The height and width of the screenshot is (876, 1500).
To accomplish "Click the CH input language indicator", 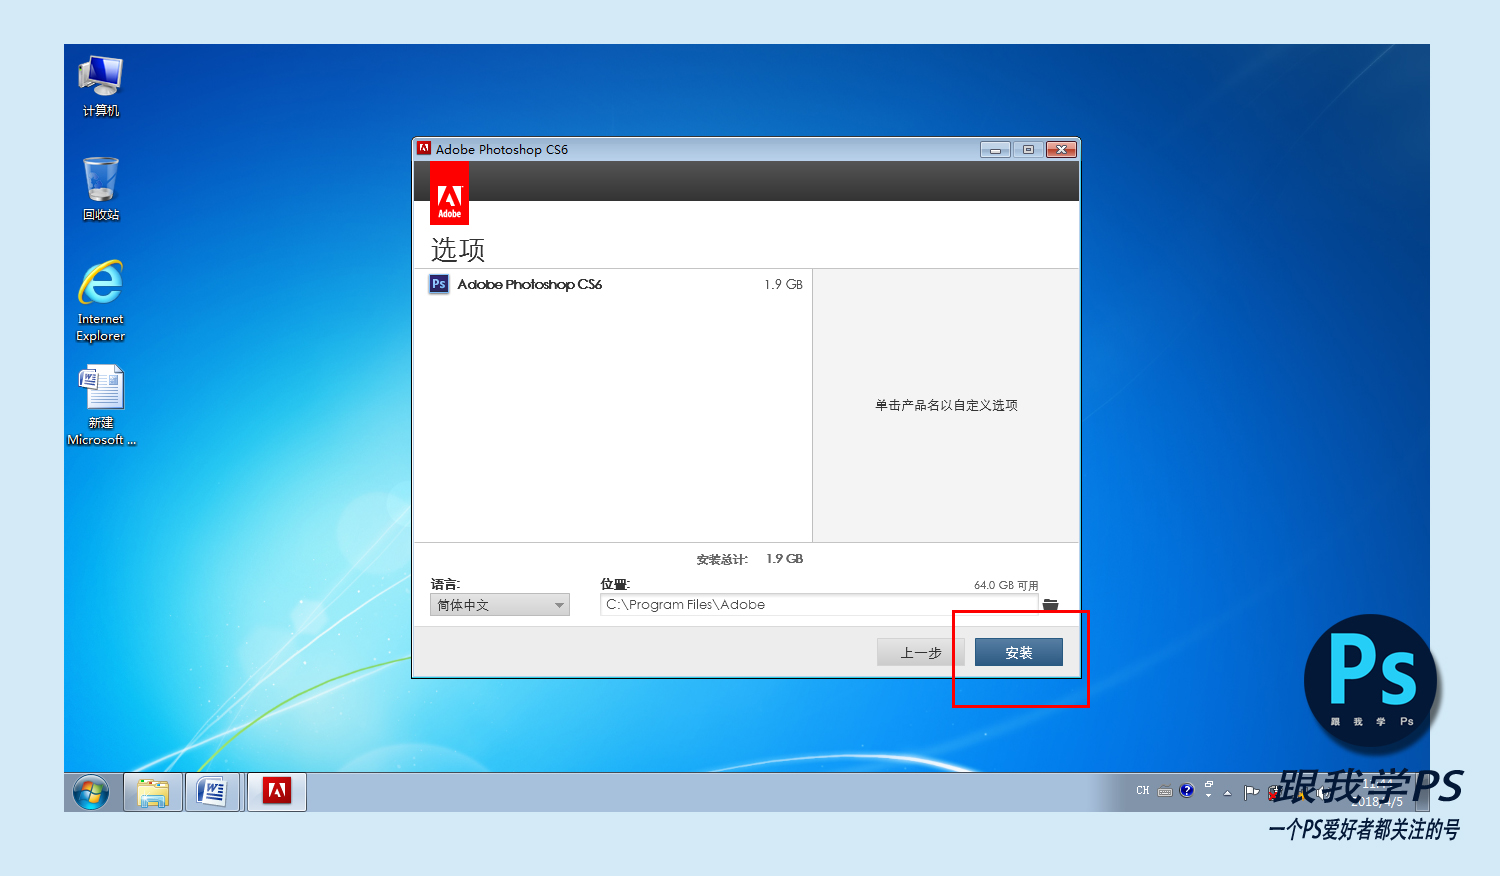I will 1143,791.
